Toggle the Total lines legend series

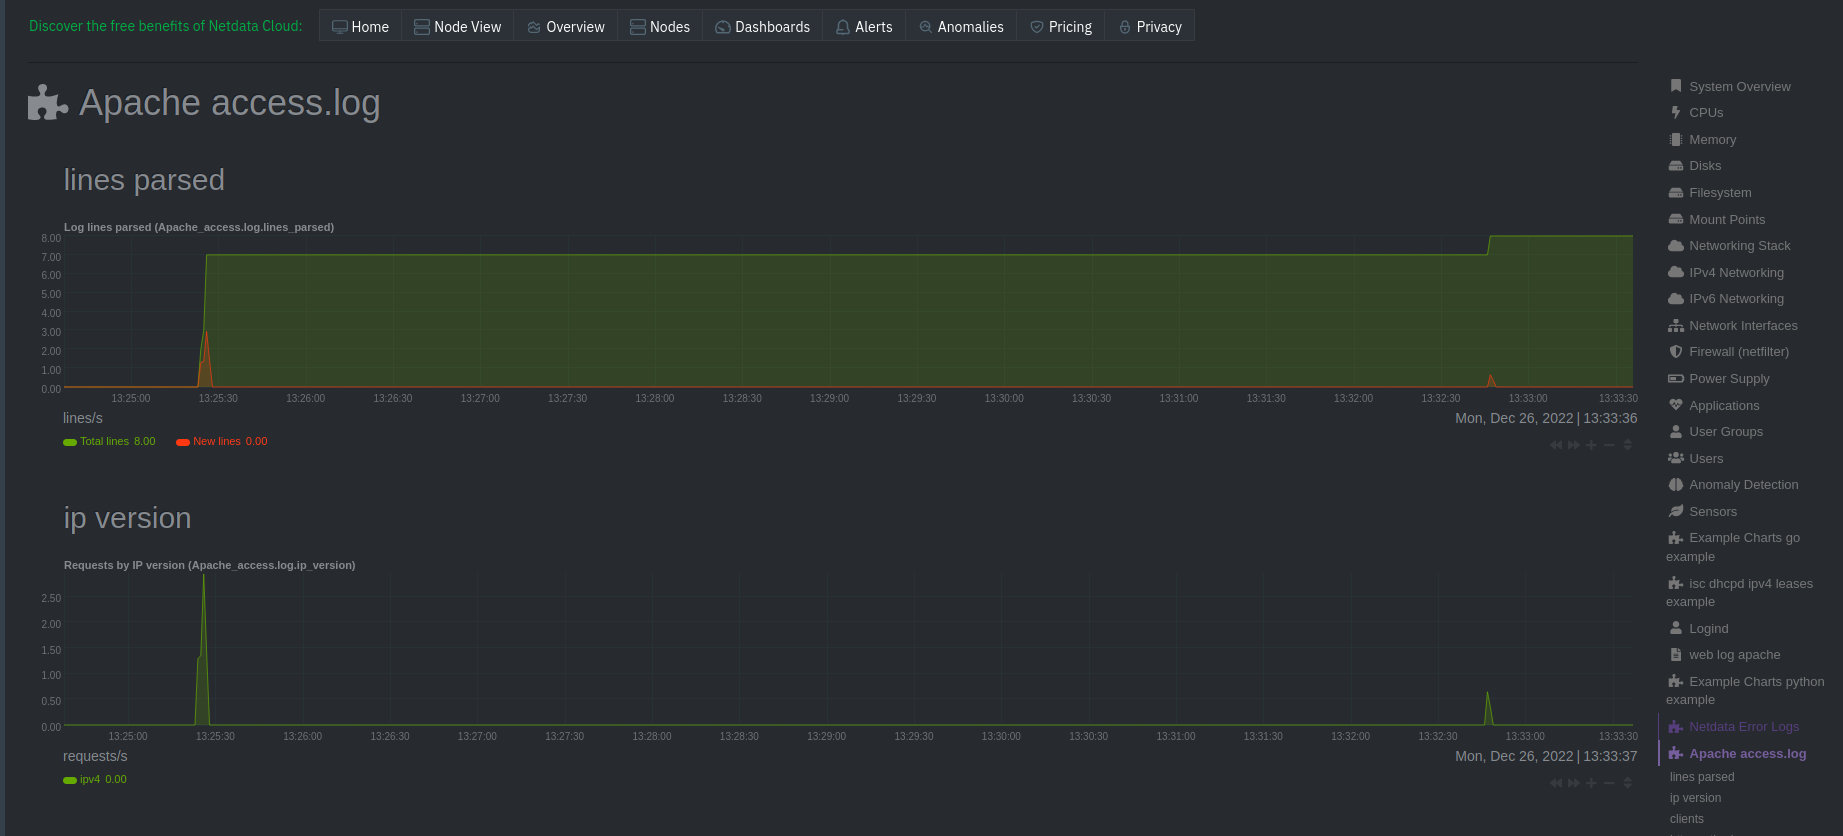pos(109,441)
